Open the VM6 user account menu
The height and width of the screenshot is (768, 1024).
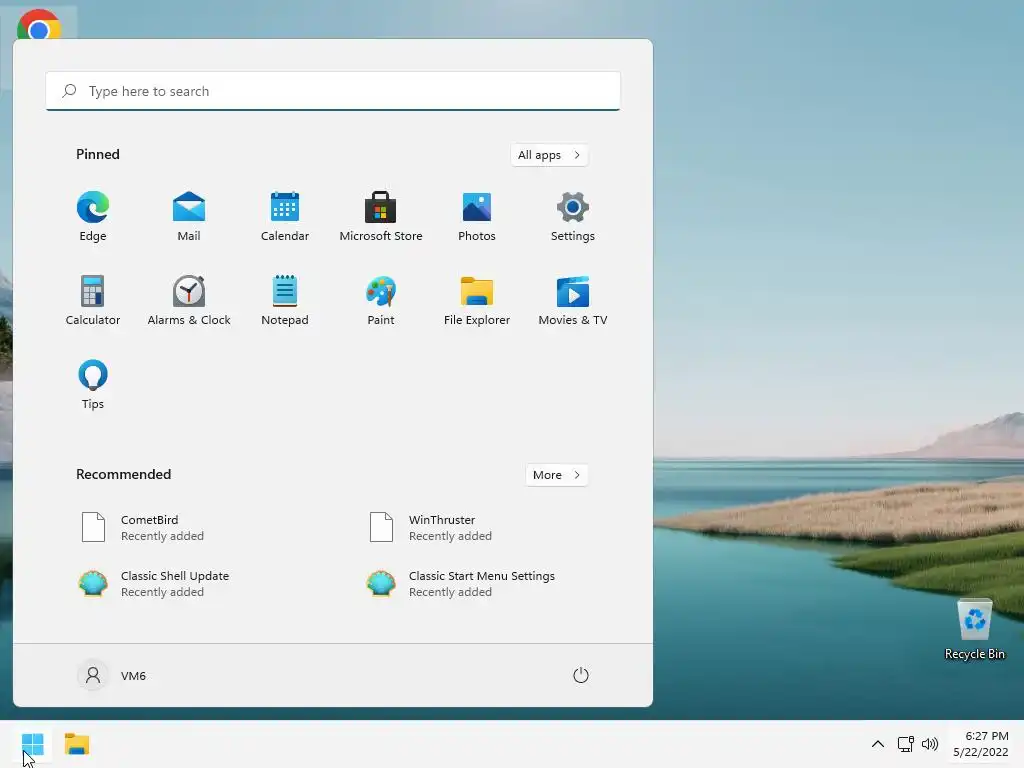(x=112, y=675)
